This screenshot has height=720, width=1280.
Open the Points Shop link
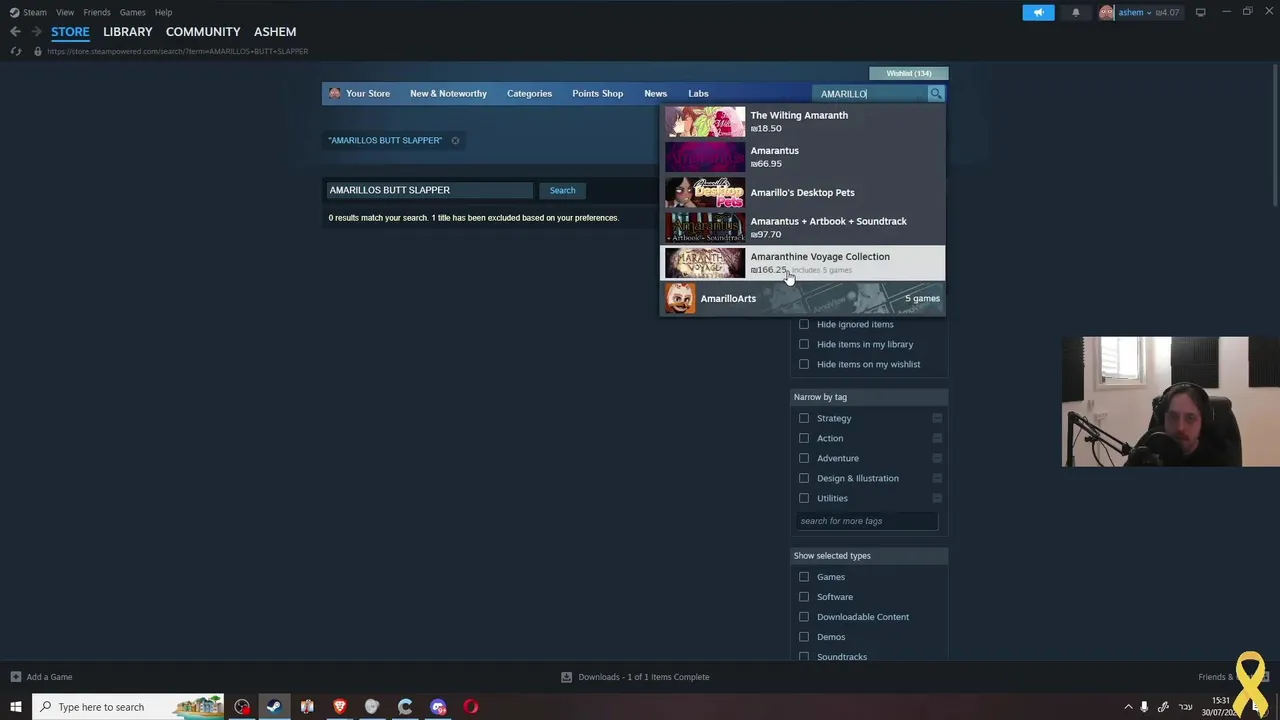(597, 94)
